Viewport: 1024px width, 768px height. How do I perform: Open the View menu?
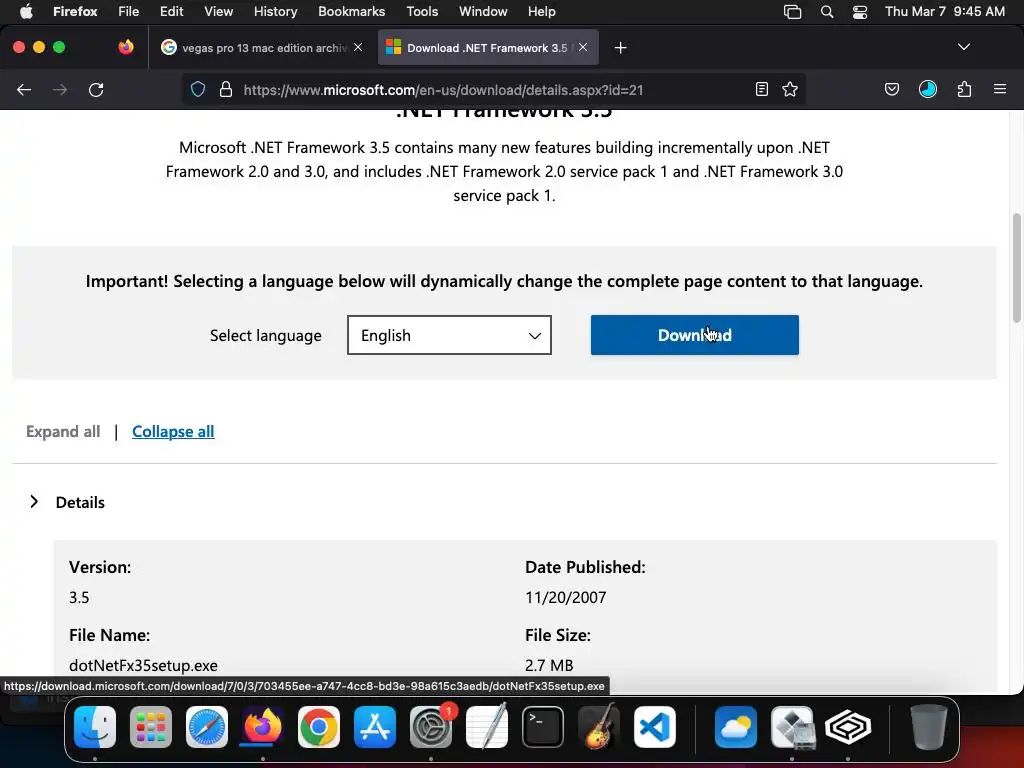[x=218, y=12]
